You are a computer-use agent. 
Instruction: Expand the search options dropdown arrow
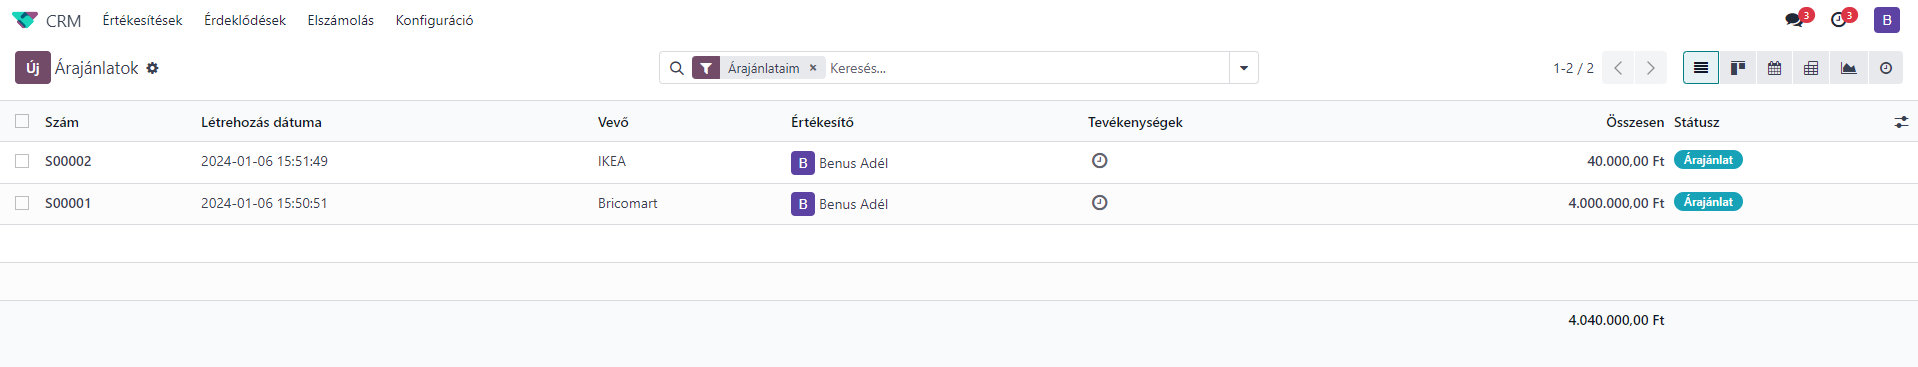(x=1244, y=68)
